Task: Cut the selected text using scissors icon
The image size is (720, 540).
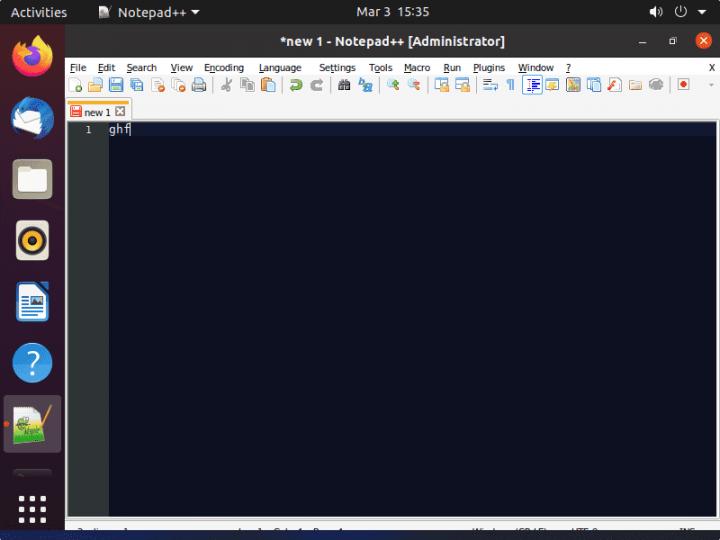Action: [226, 85]
